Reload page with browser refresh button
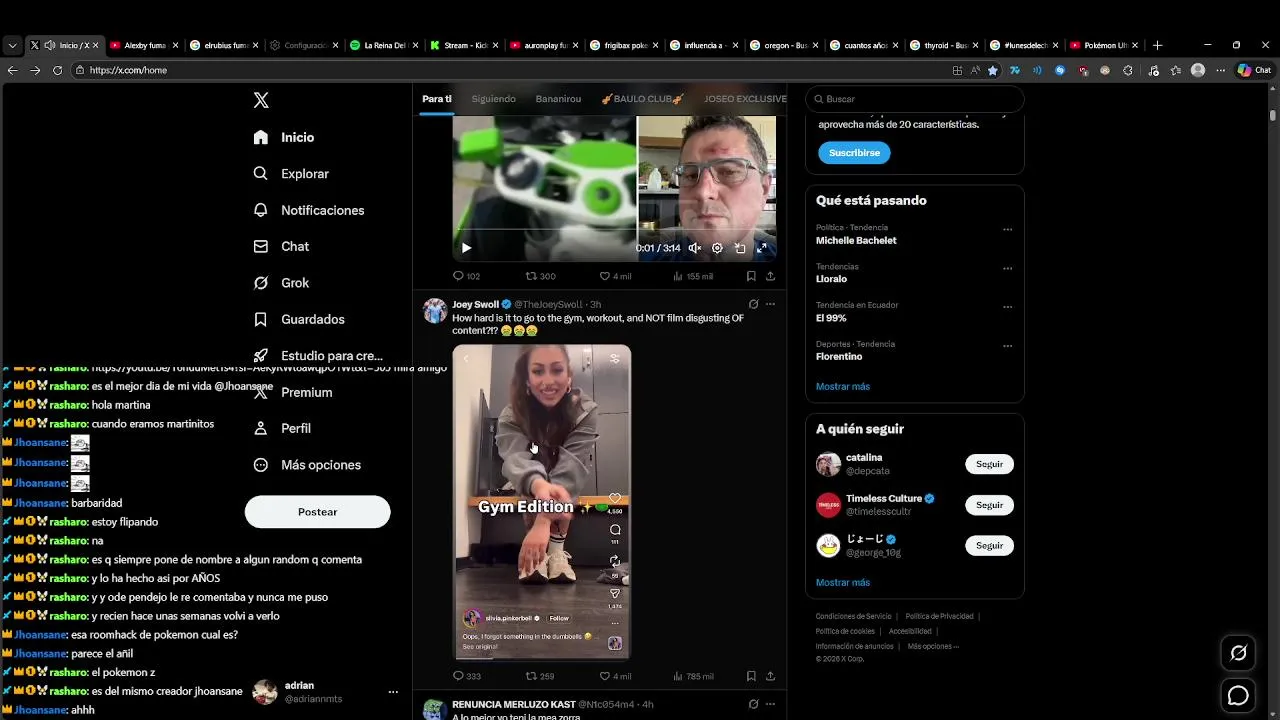 (x=57, y=70)
